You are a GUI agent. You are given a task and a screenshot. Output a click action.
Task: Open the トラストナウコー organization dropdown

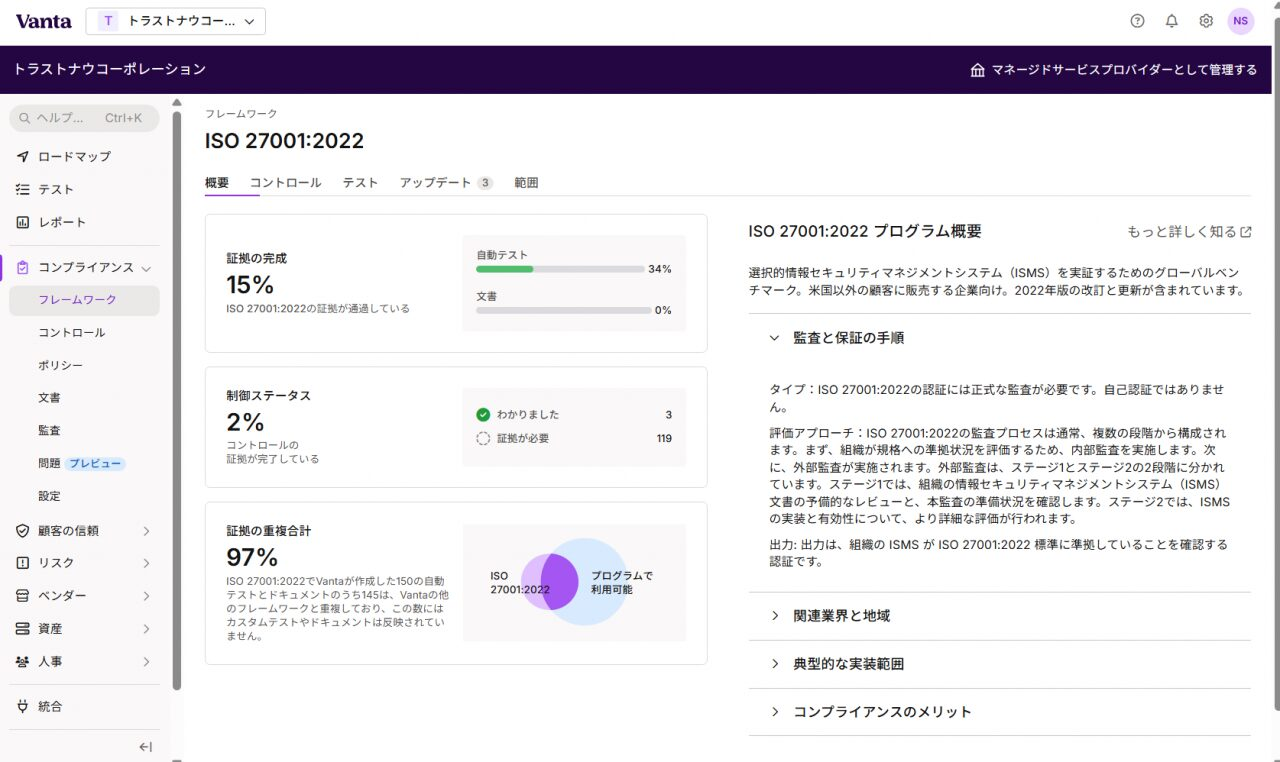(176, 21)
